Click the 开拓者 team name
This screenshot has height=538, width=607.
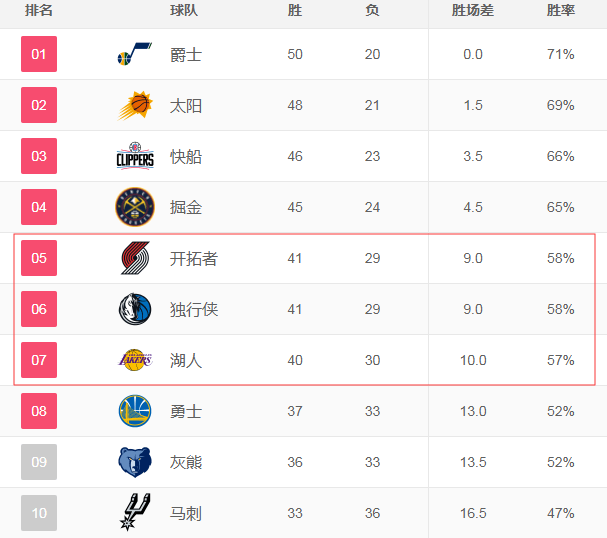pos(194,259)
